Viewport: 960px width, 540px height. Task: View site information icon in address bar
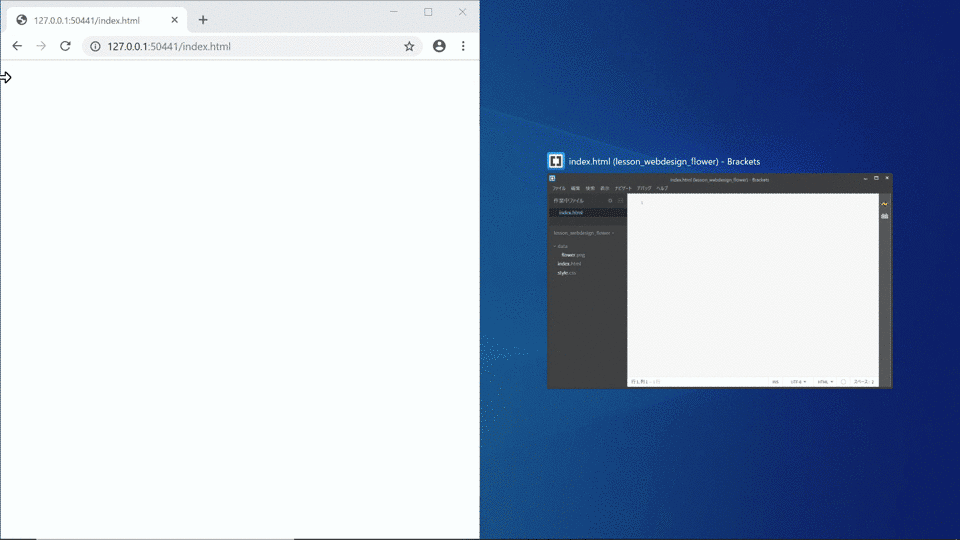tap(96, 47)
